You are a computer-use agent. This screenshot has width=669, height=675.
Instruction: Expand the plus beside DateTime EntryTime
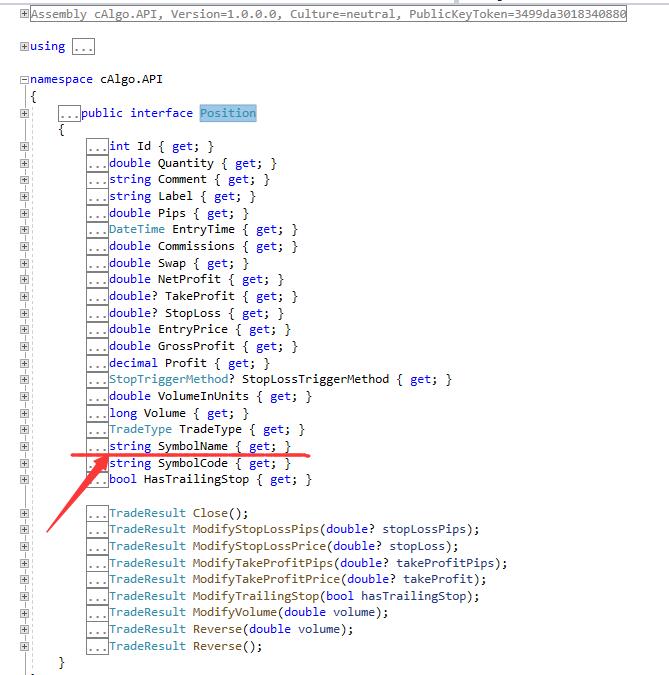pos(25,229)
